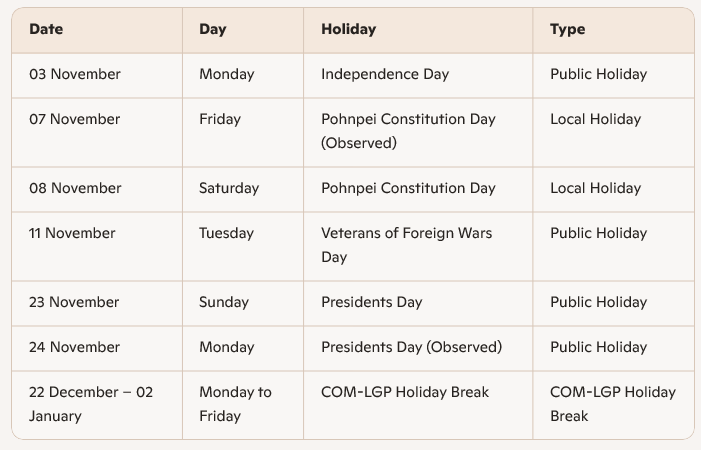Select the 08 November date cell

75,188
